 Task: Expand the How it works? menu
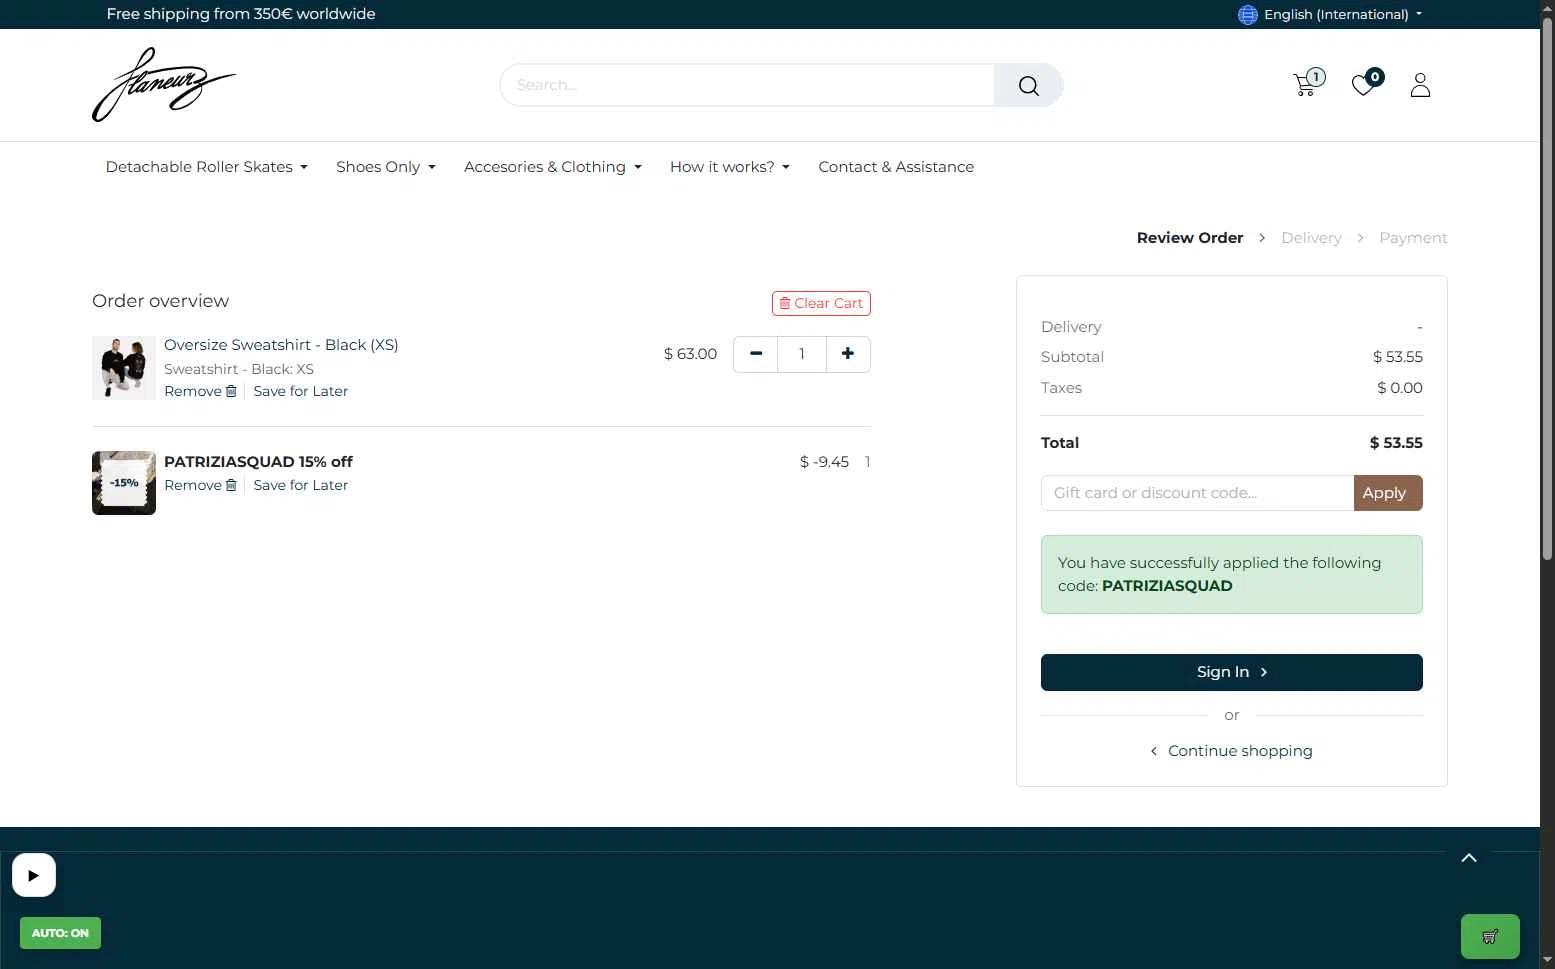point(730,167)
